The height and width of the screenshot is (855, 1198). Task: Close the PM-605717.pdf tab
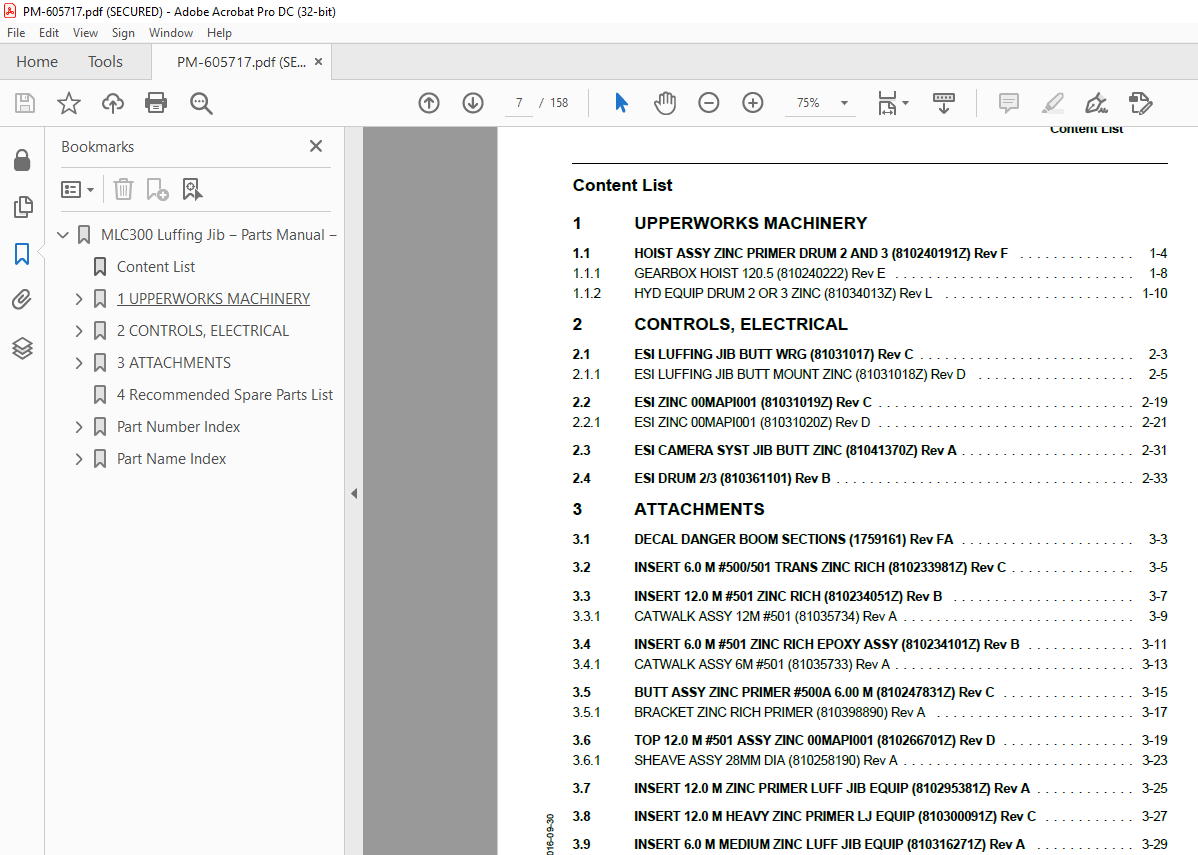(x=319, y=62)
